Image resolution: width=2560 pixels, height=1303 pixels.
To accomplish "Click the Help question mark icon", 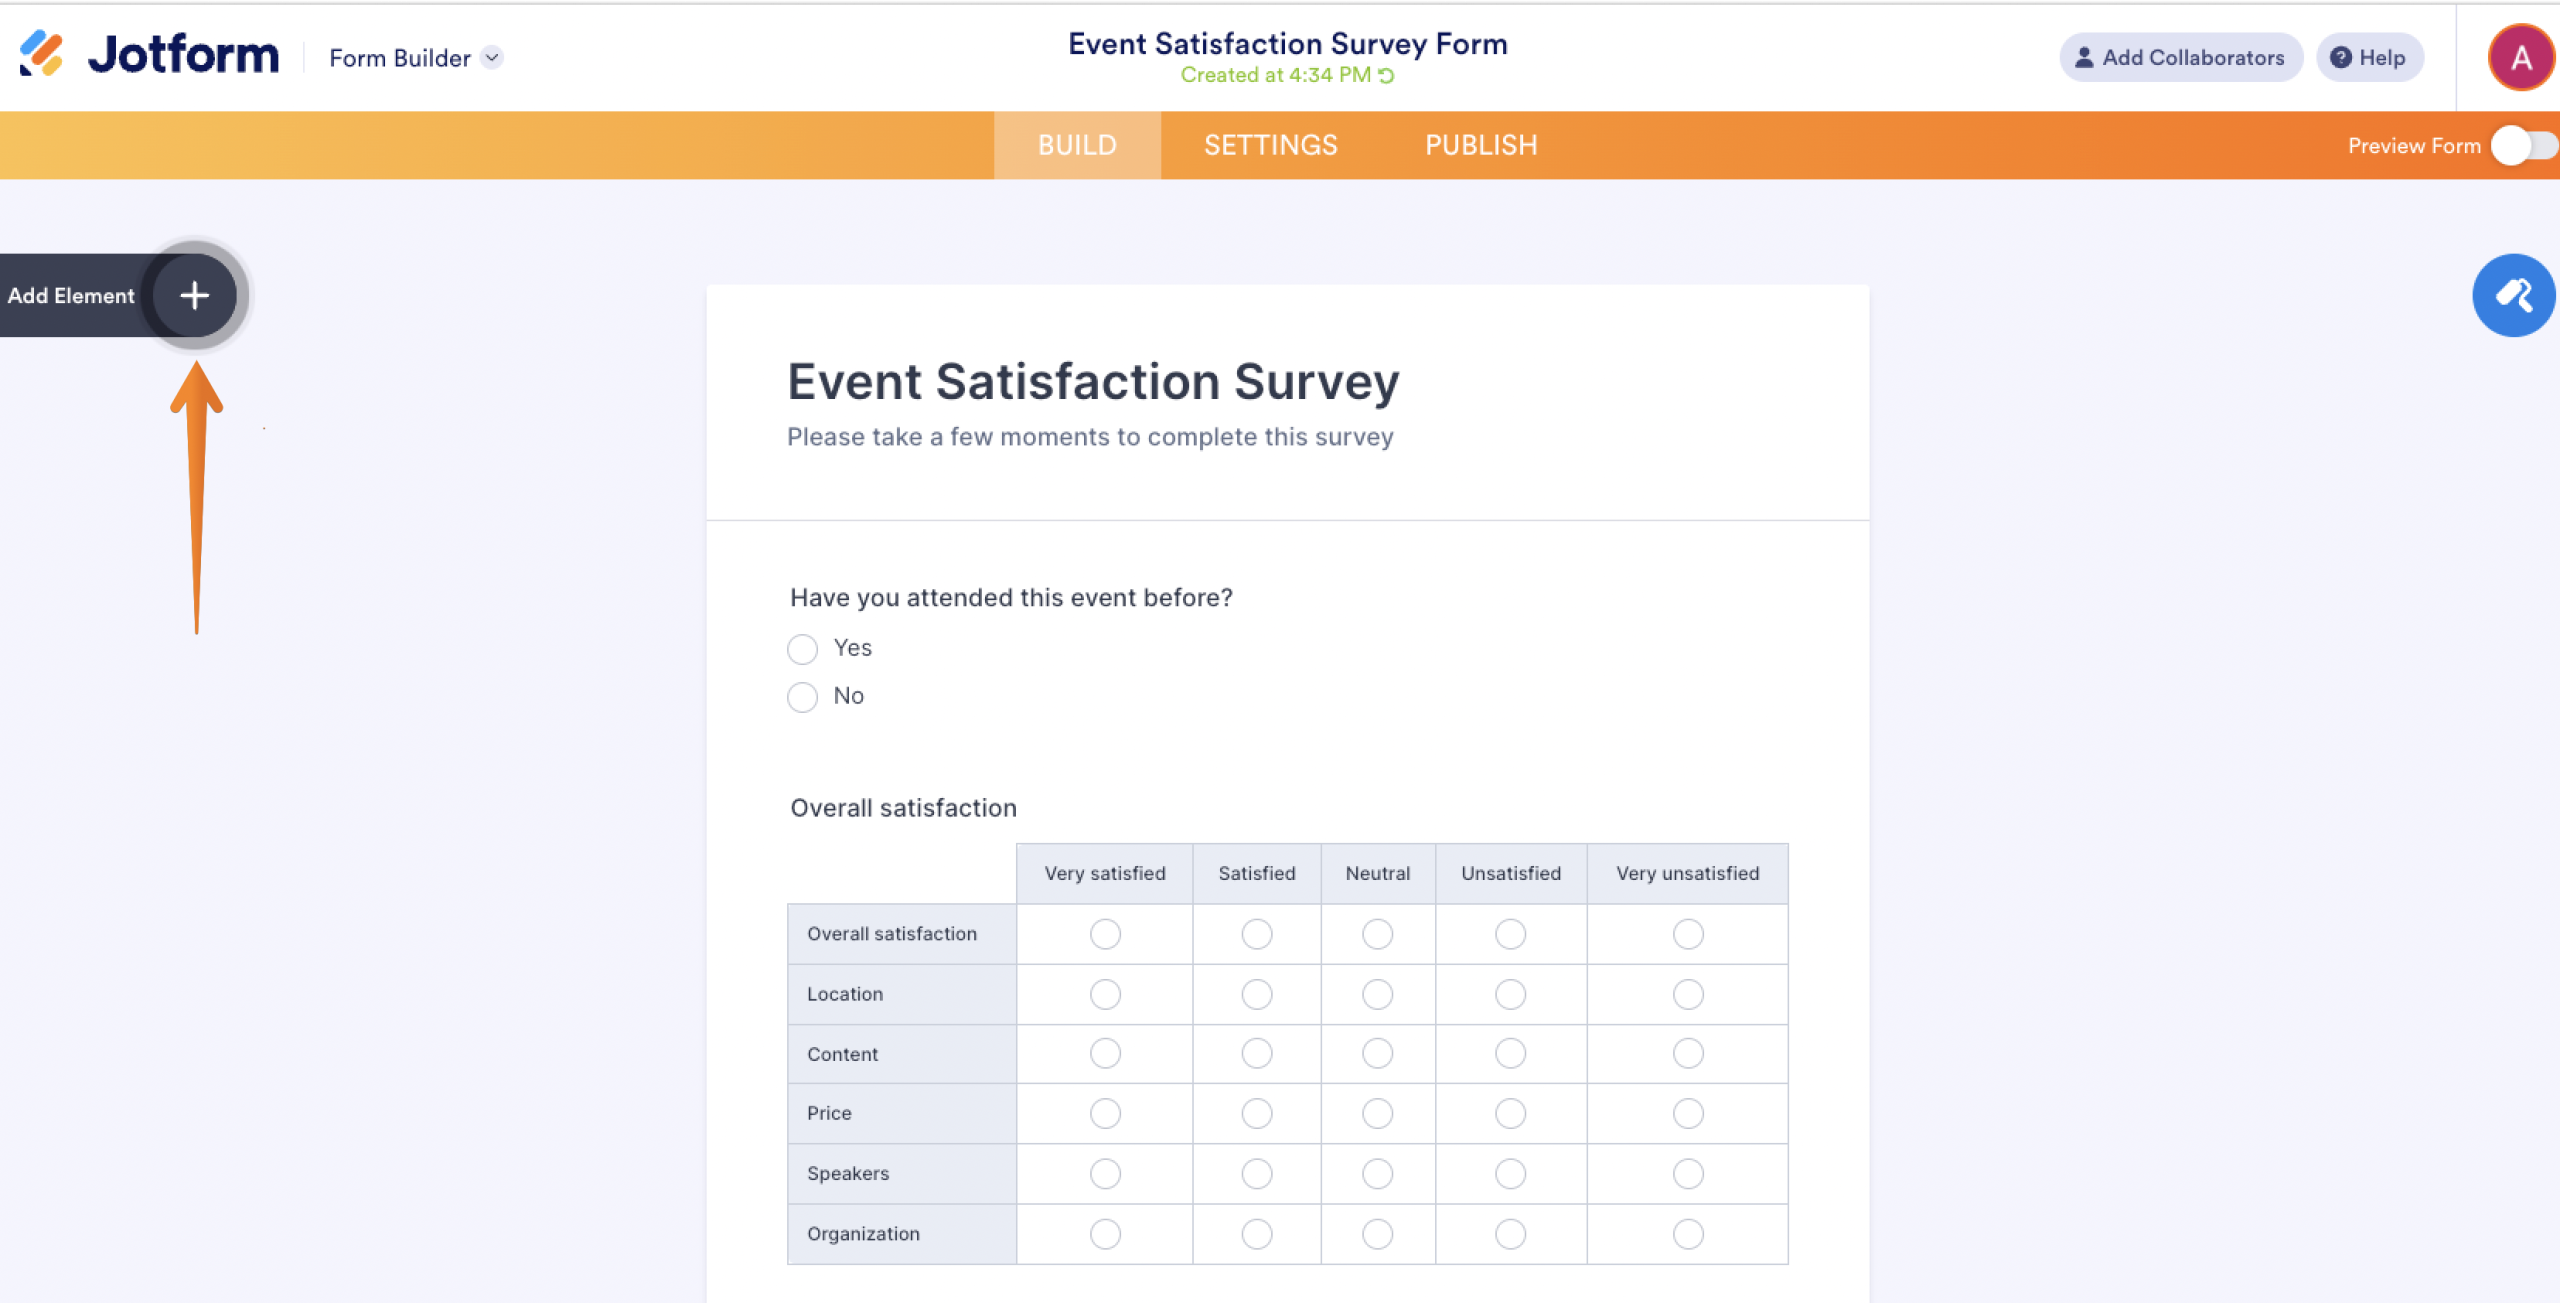I will tap(2340, 57).
